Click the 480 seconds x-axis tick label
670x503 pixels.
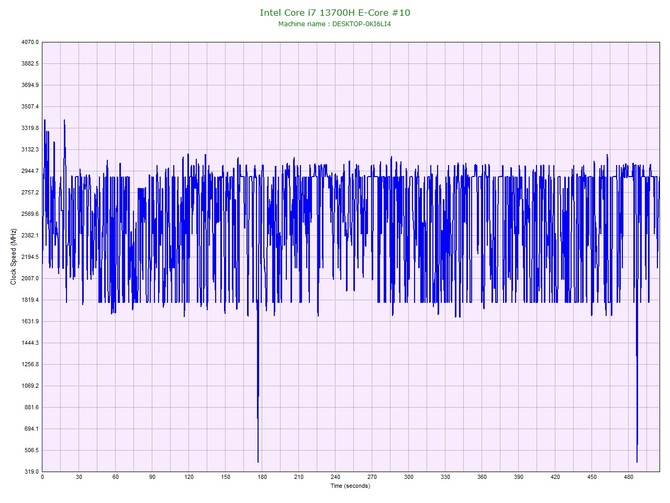629,477
